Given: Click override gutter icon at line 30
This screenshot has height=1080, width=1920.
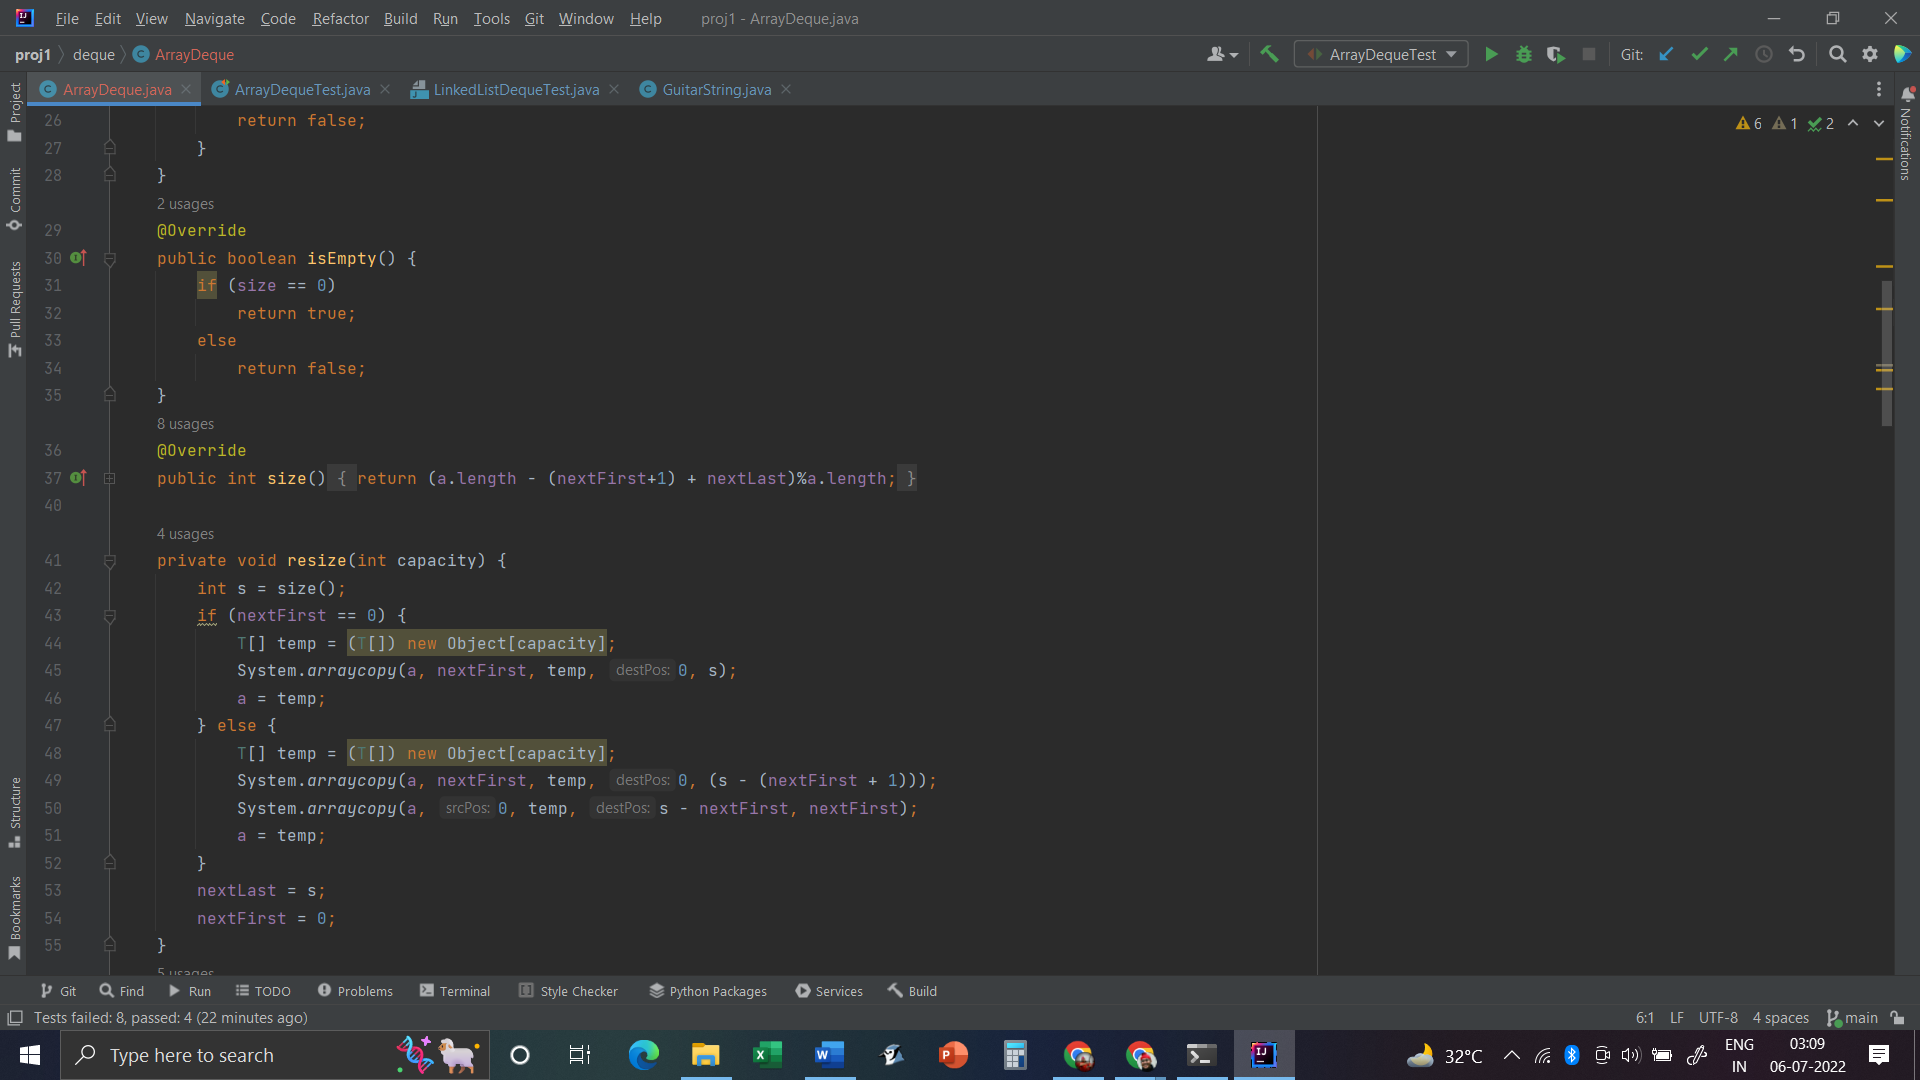Looking at the screenshot, I should pyautogui.click(x=78, y=258).
